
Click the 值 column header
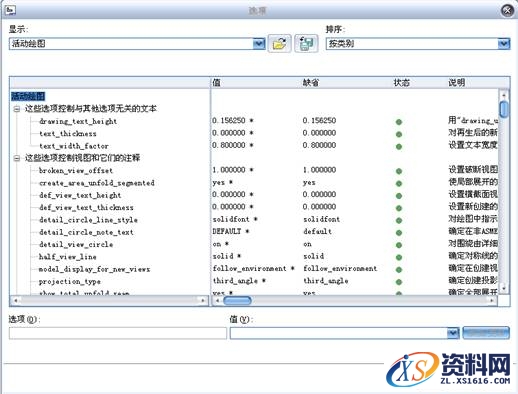coord(216,83)
